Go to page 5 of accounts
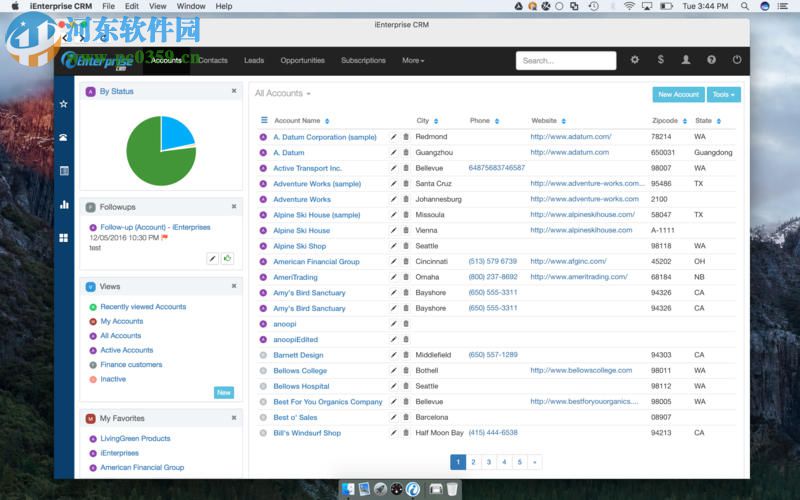 tap(519, 462)
